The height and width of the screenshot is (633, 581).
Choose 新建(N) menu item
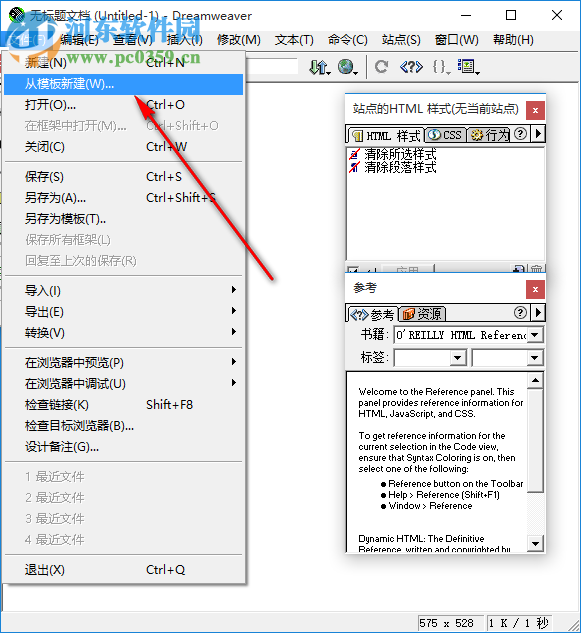click(124, 63)
